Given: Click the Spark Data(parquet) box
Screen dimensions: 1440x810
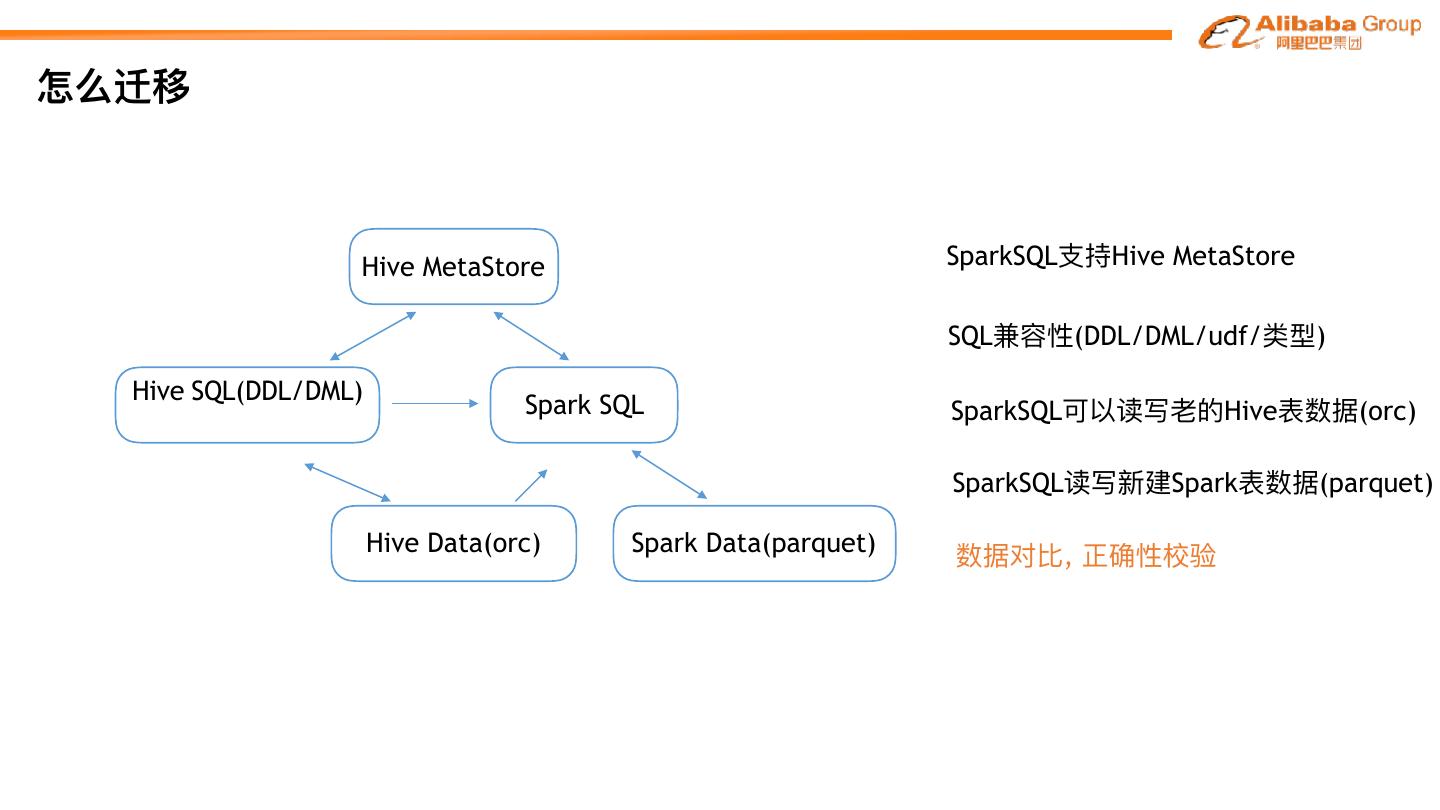Looking at the screenshot, I should tap(754, 543).
